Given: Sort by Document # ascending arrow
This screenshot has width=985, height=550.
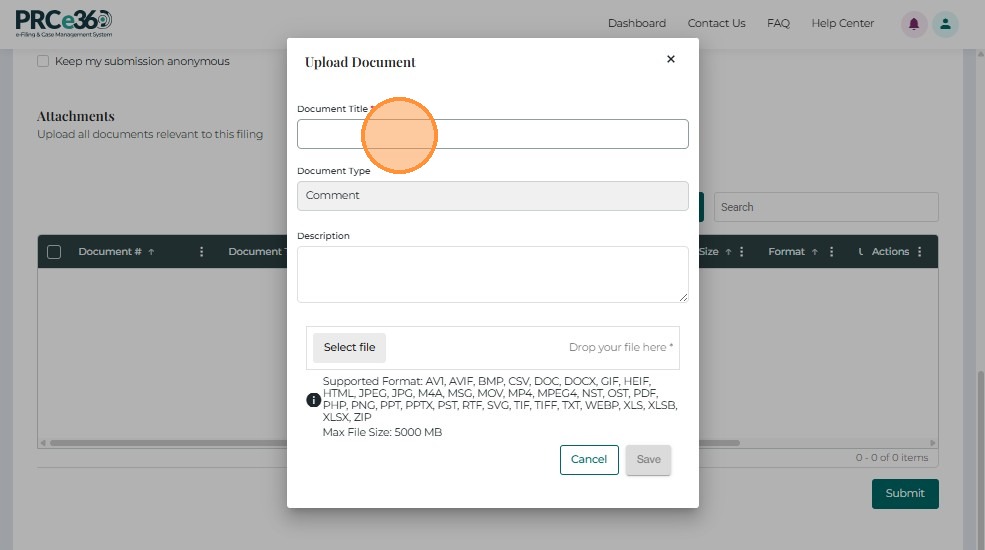Looking at the screenshot, I should pos(151,252).
